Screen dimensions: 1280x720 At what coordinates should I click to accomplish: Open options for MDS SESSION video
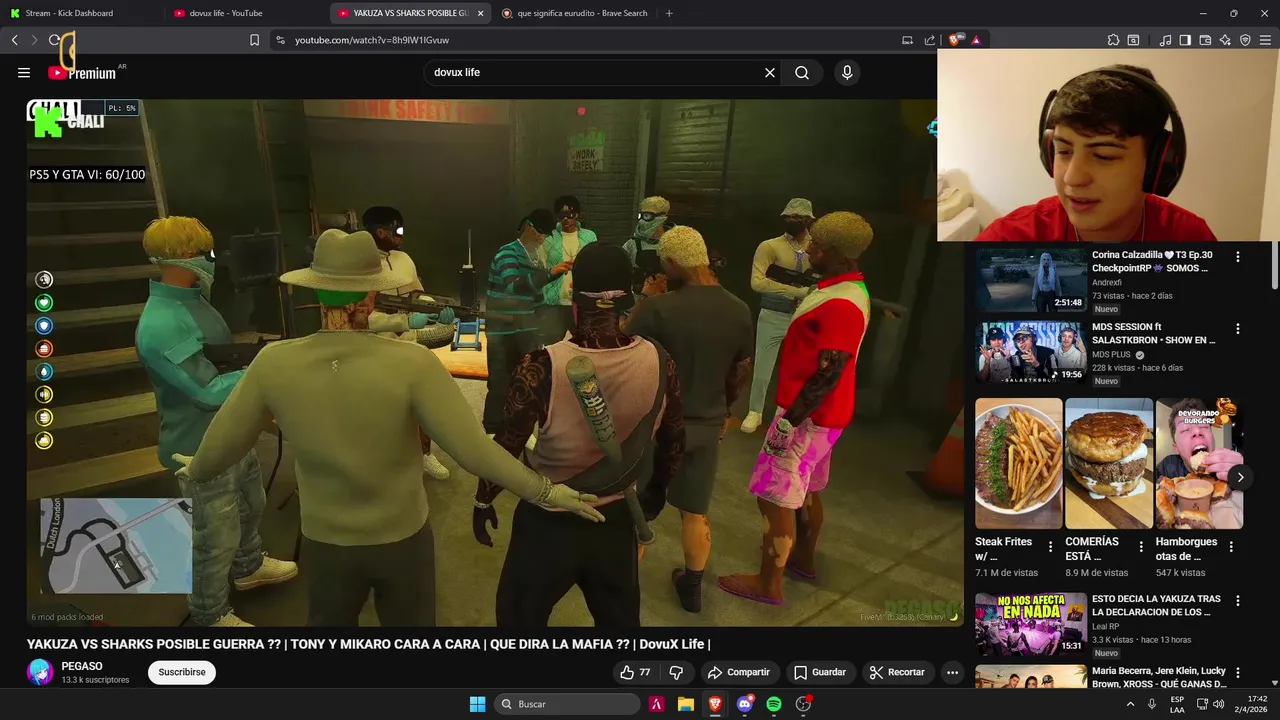(x=1237, y=329)
